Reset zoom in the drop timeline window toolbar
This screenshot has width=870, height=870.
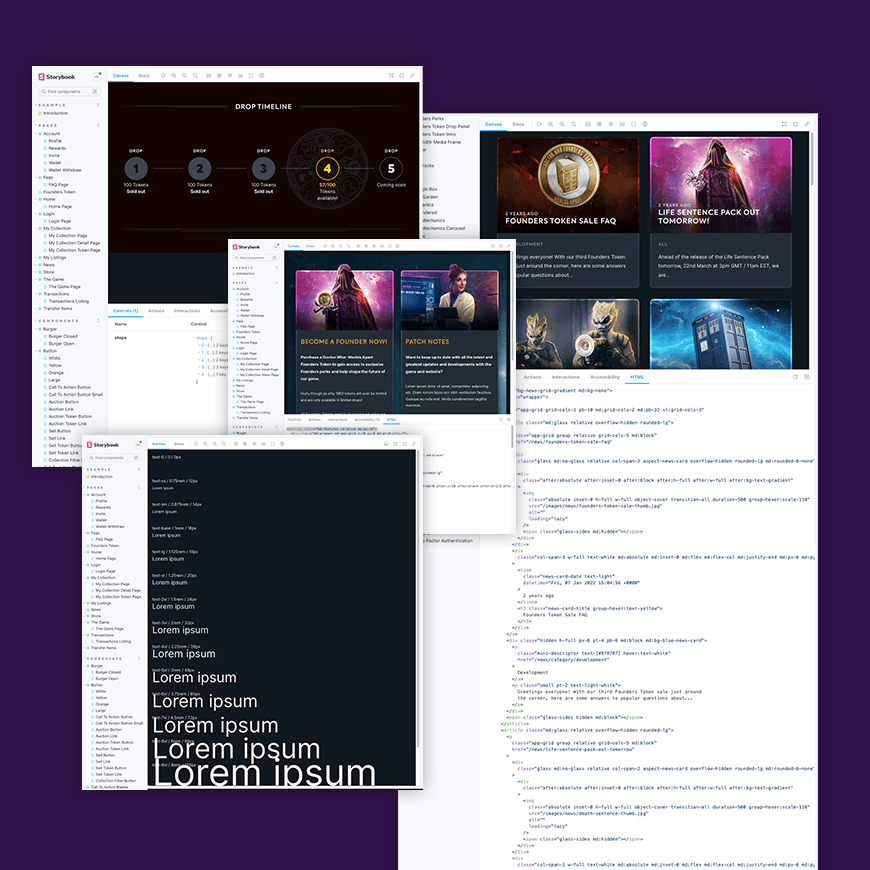point(195,75)
